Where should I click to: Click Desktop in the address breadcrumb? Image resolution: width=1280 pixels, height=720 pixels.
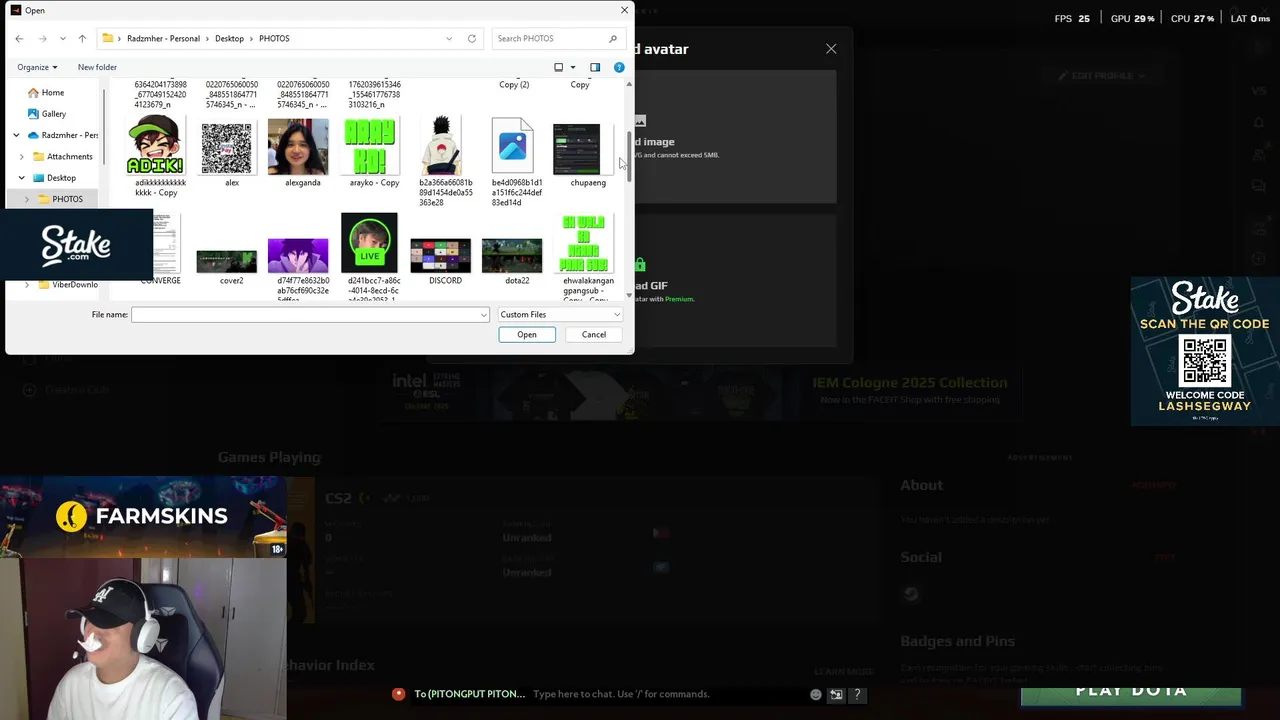[229, 38]
